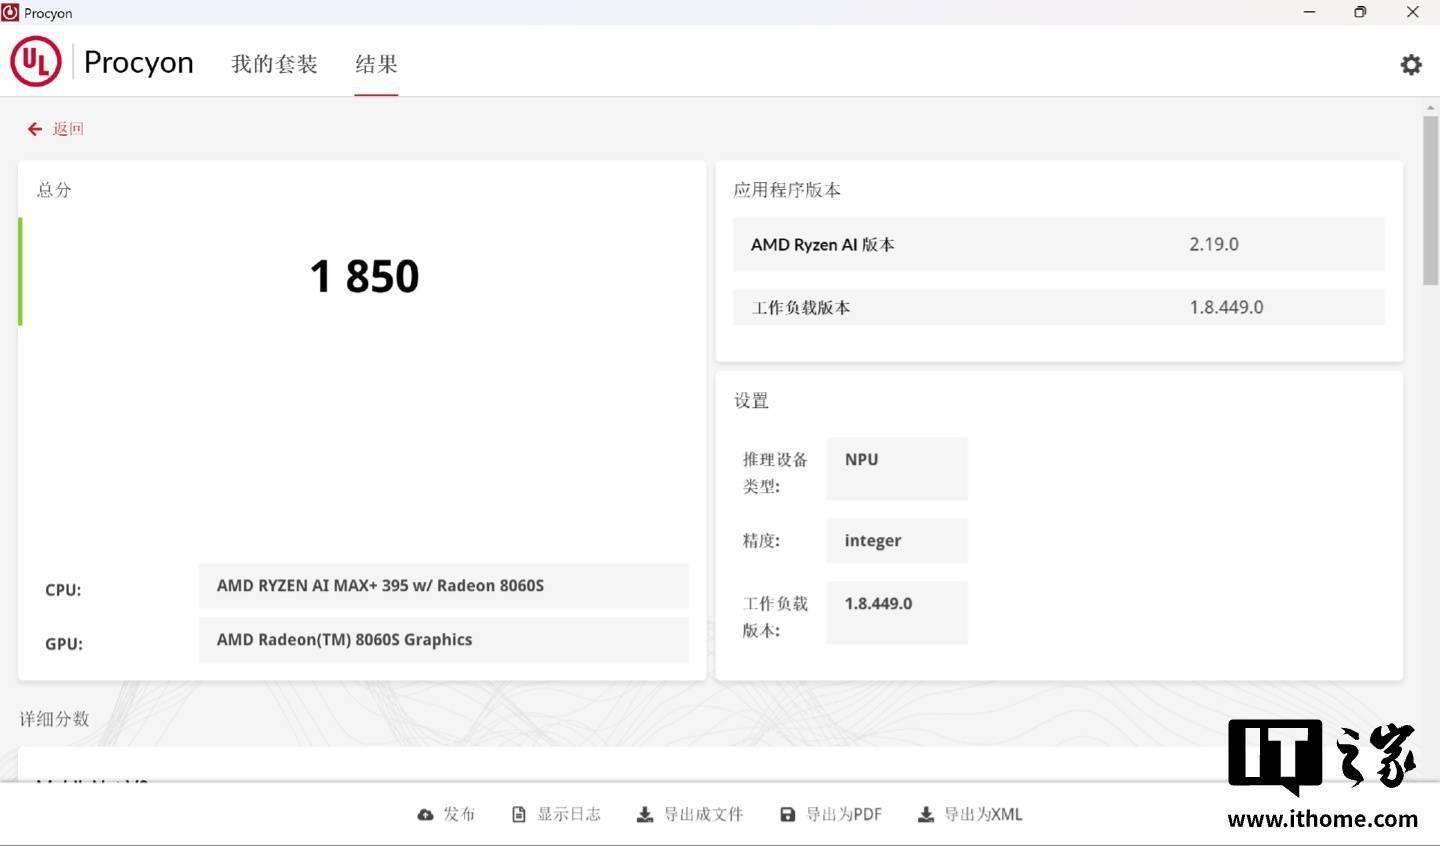Open the log via 显示日志 icon
This screenshot has width=1440, height=846.
pos(518,815)
